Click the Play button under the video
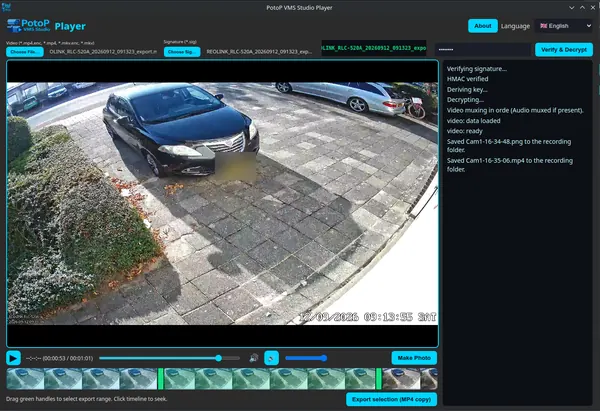The image size is (600, 411). tap(13, 358)
